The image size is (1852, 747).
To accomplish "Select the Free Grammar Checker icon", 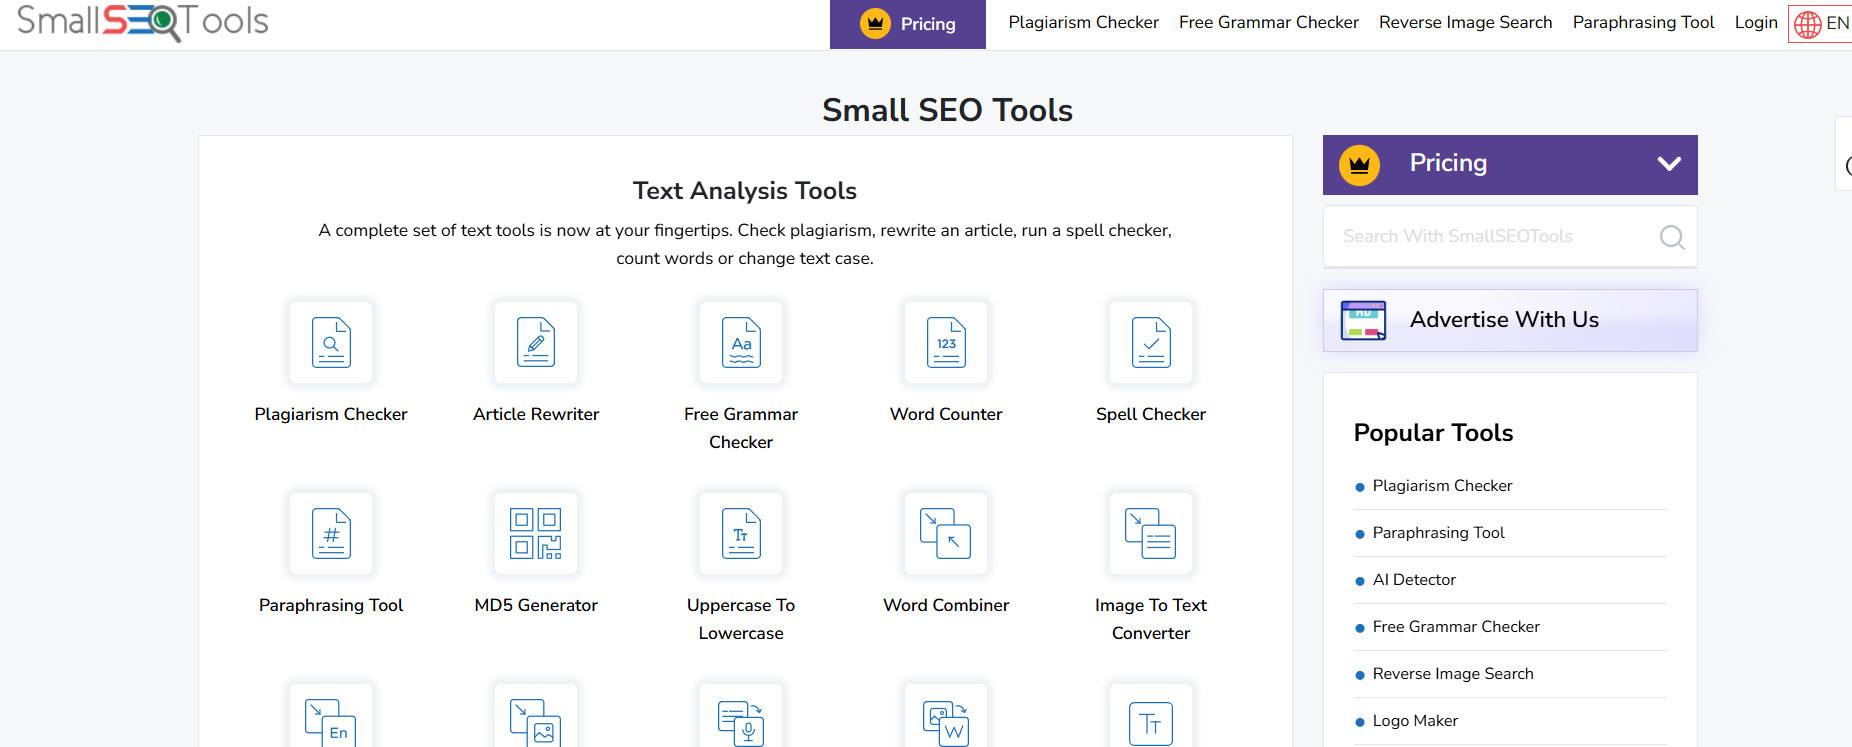I will [x=741, y=343].
